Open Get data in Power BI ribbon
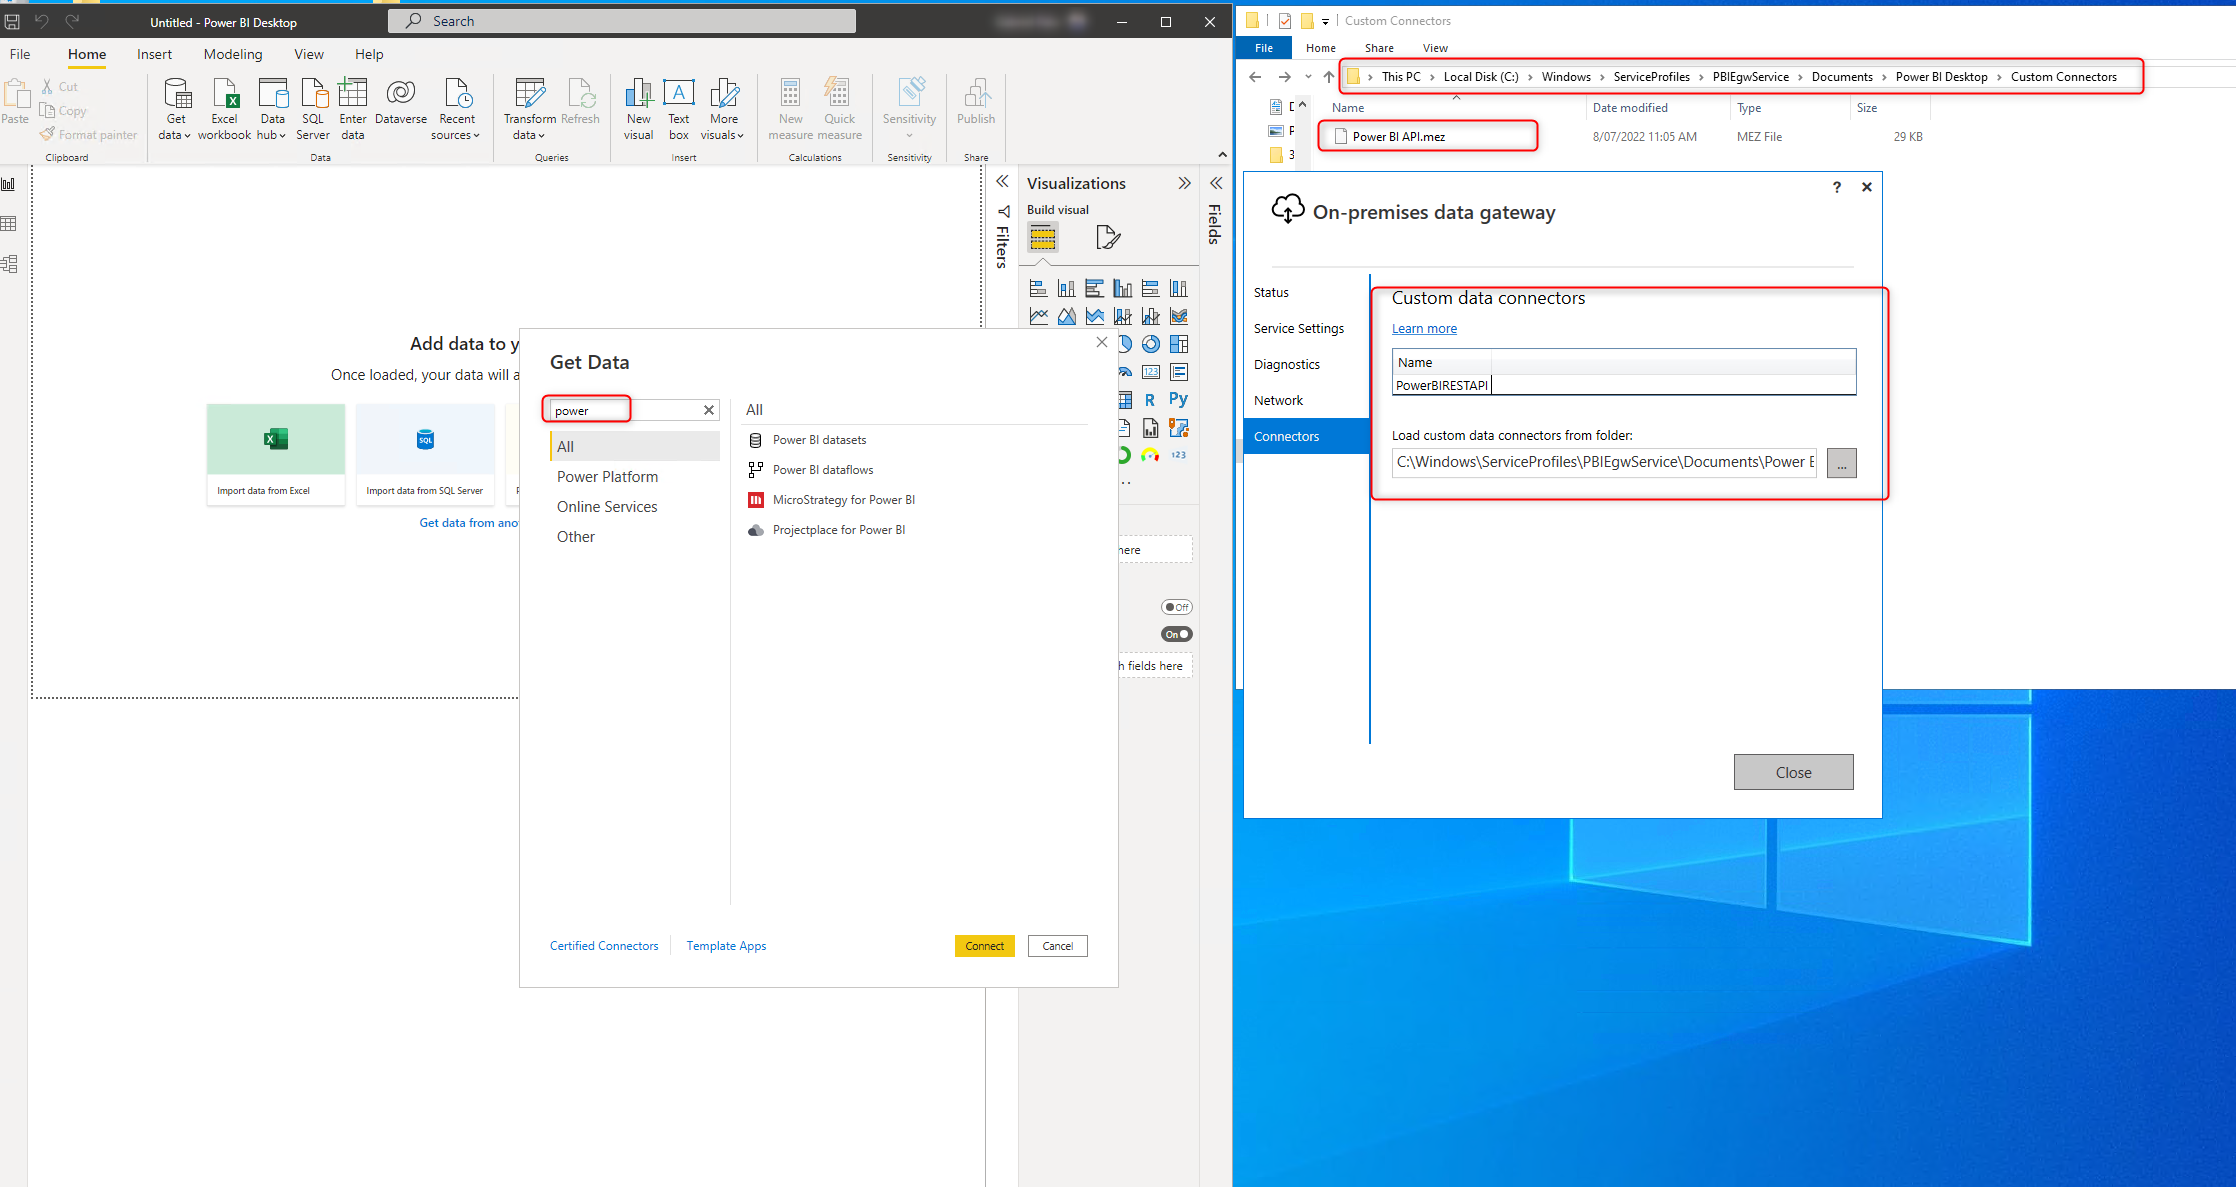Screen dimensions: 2236x1187 [176, 109]
